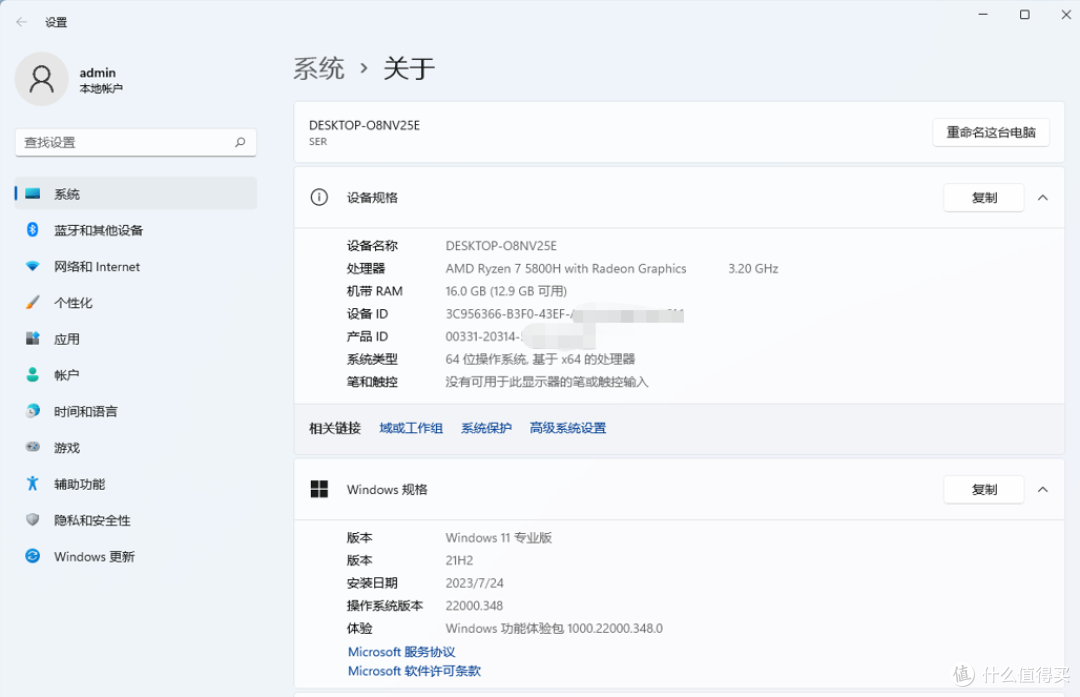1080x697 pixels.
Task: Go to Windows 更新 page
Action: tap(136, 556)
